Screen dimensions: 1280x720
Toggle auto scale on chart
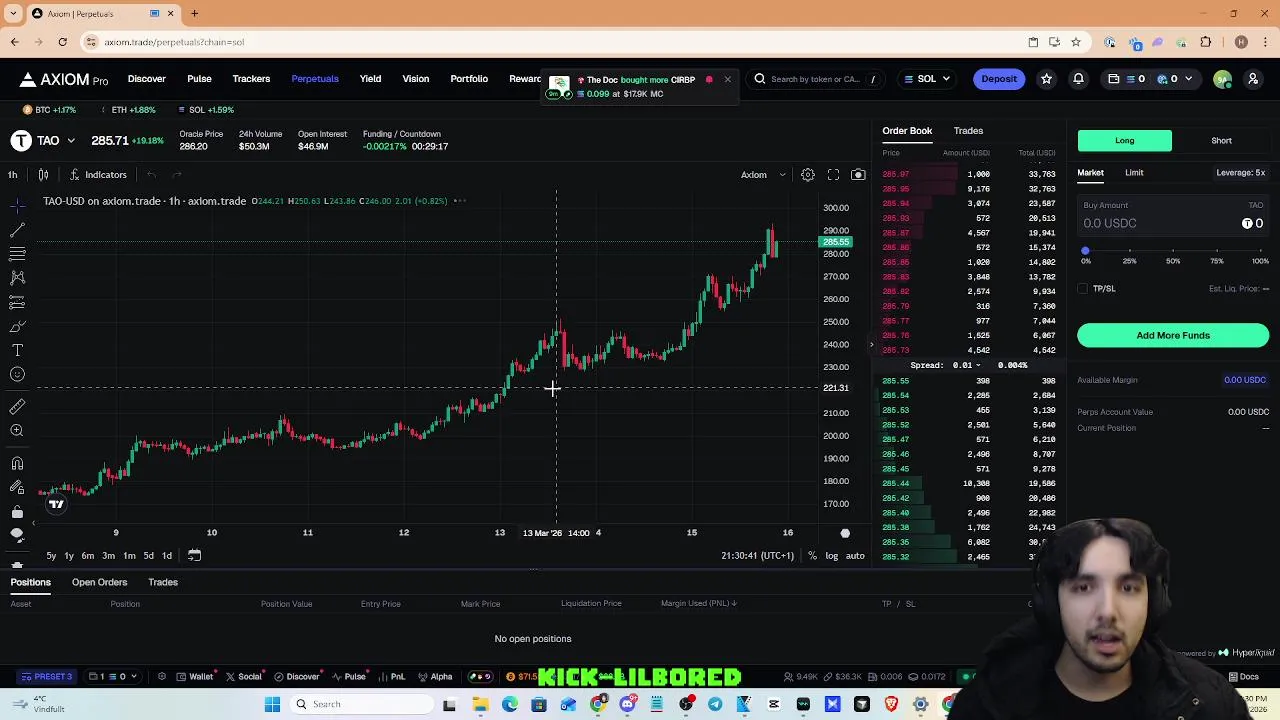point(855,556)
